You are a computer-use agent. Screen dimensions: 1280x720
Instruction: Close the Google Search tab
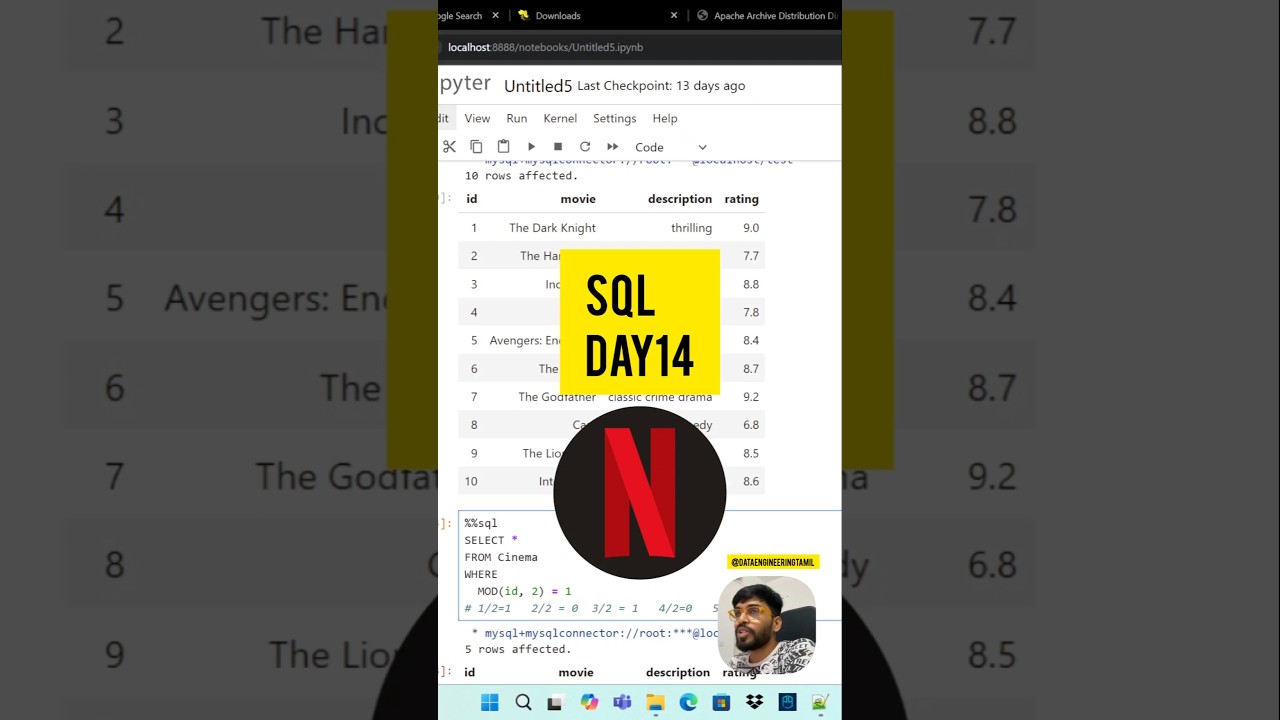495,15
